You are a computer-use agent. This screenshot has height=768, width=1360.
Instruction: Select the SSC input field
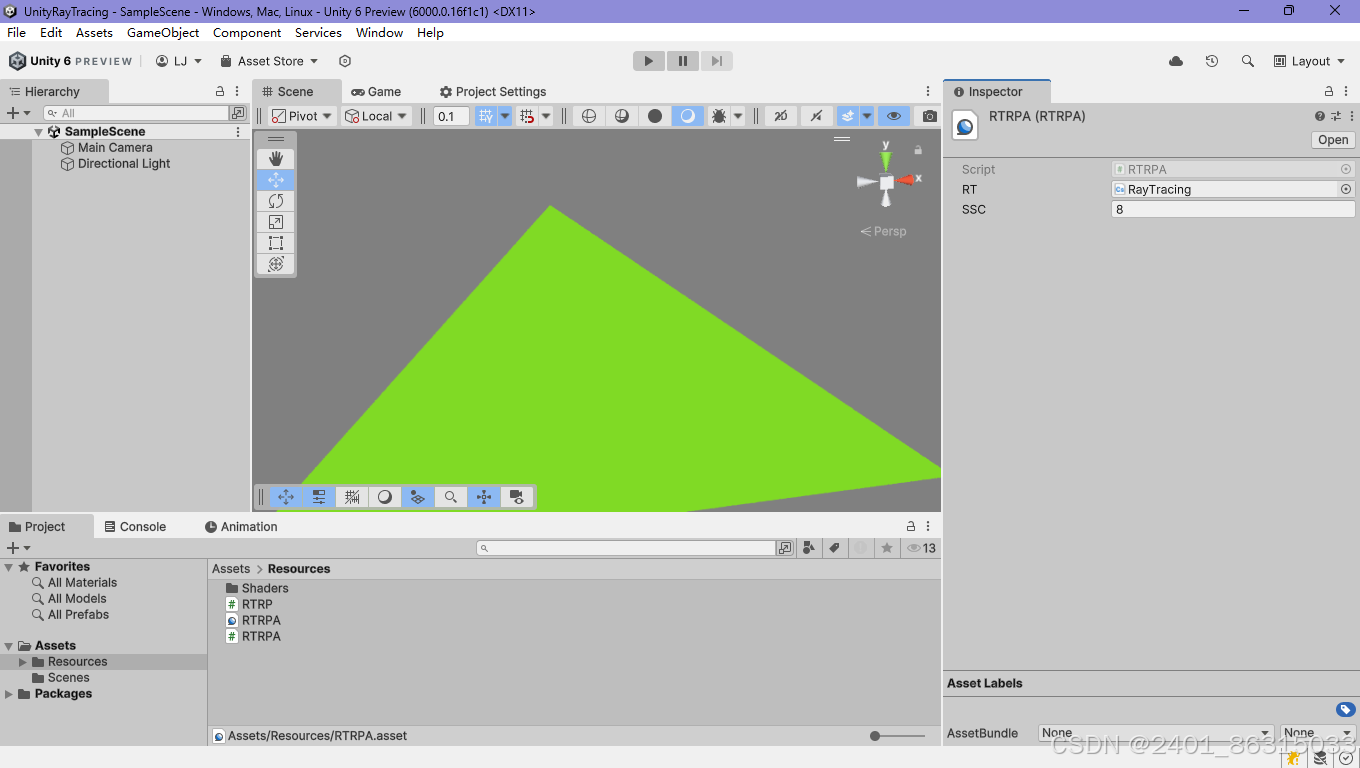click(x=1232, y=209)
